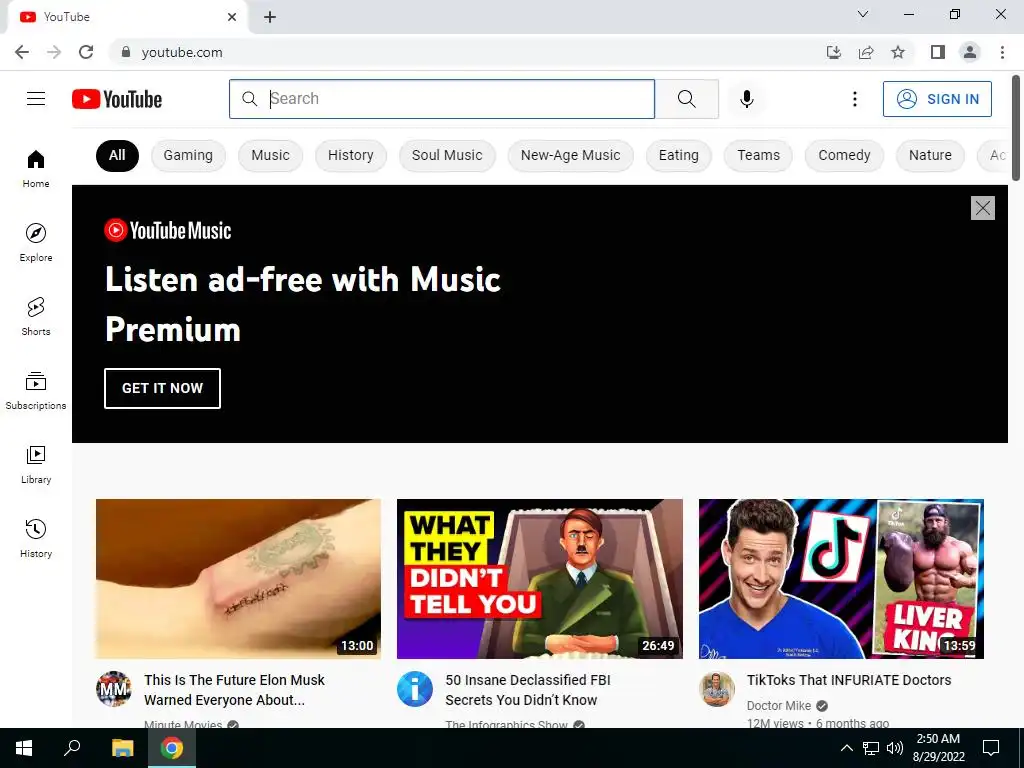Open the YouTube hamburger guide menu
This screenshot has width=1024, height=768.
tap(36, 99)
